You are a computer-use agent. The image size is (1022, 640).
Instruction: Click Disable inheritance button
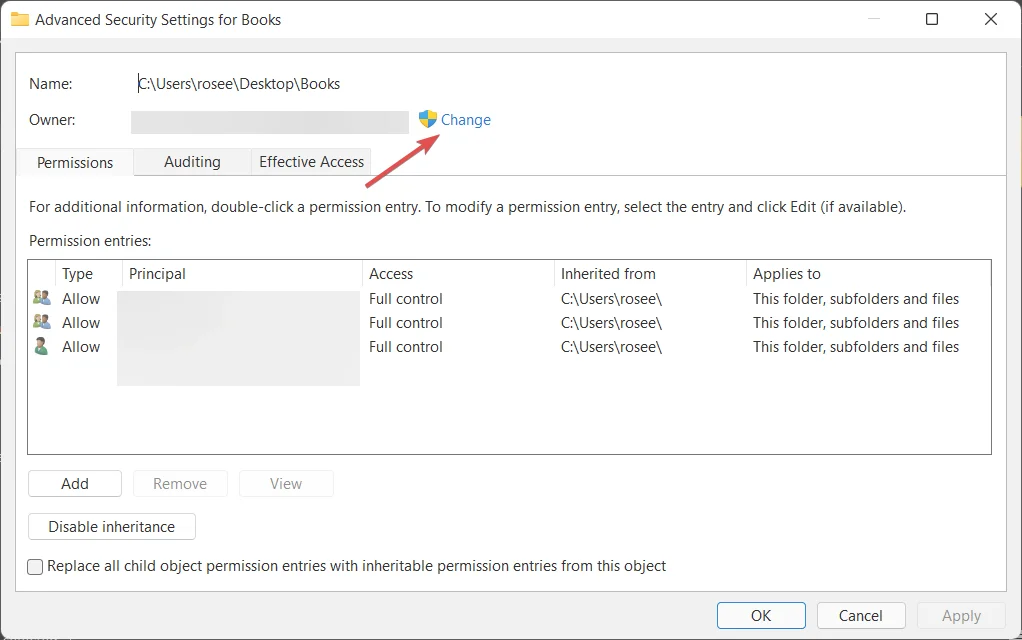[112, 527]
